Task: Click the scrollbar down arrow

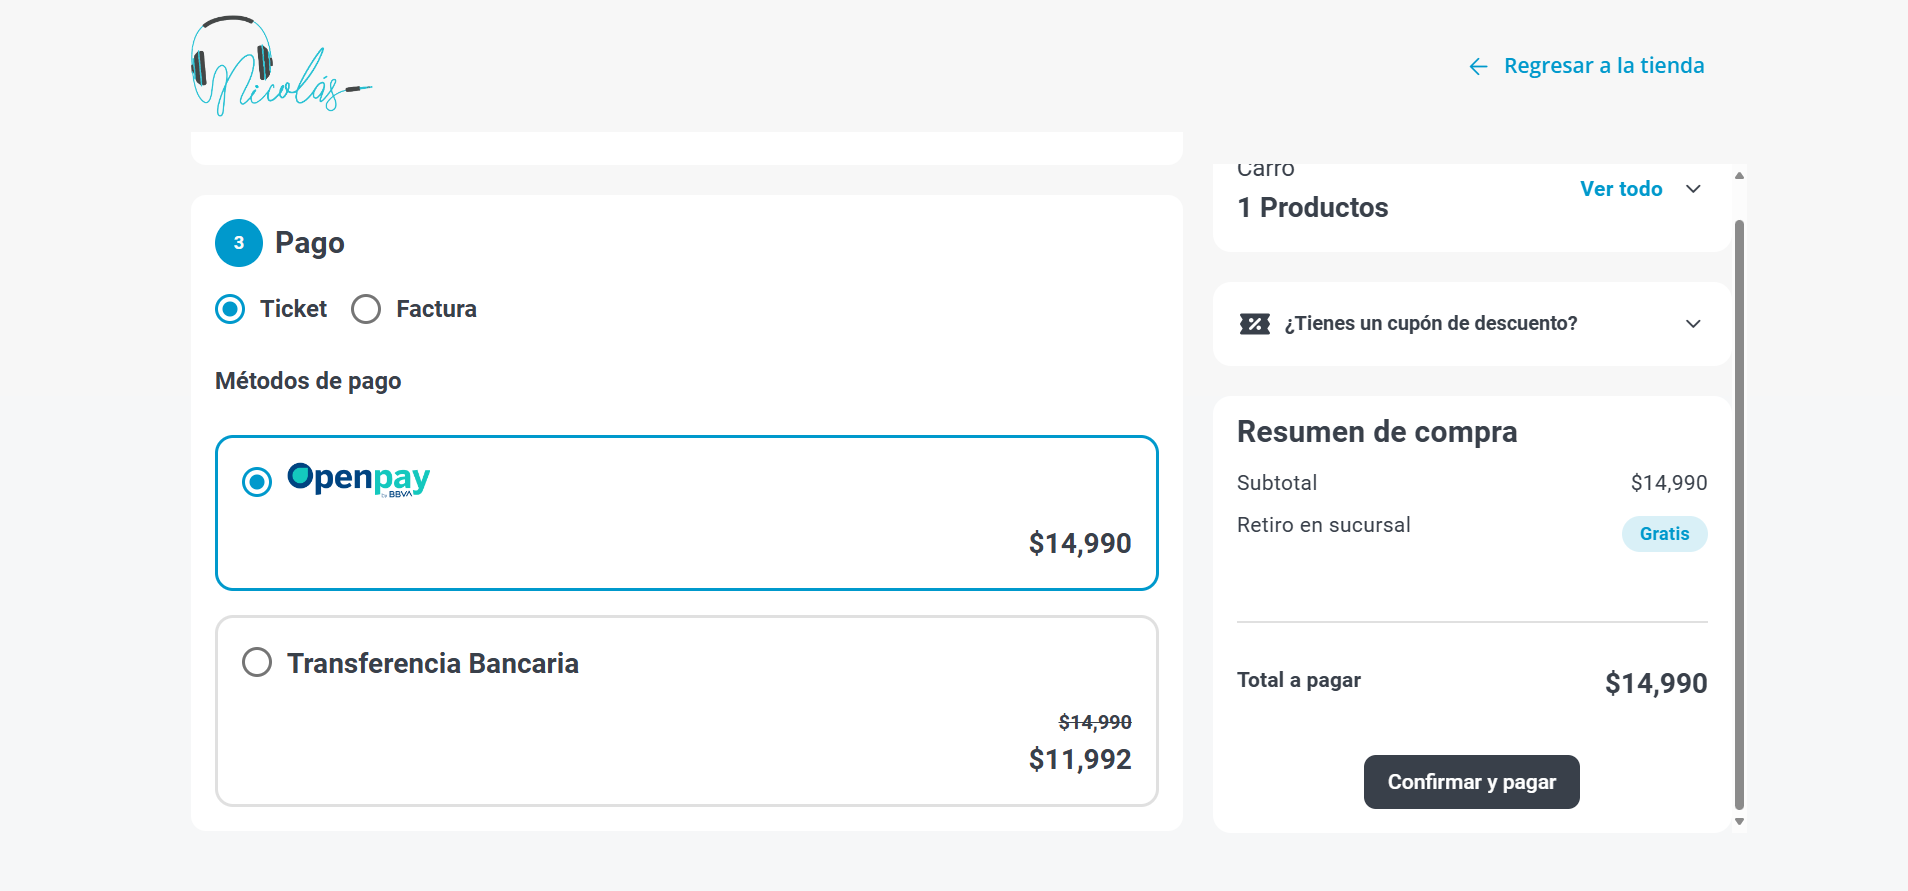Action: (x=1739, y=822)
